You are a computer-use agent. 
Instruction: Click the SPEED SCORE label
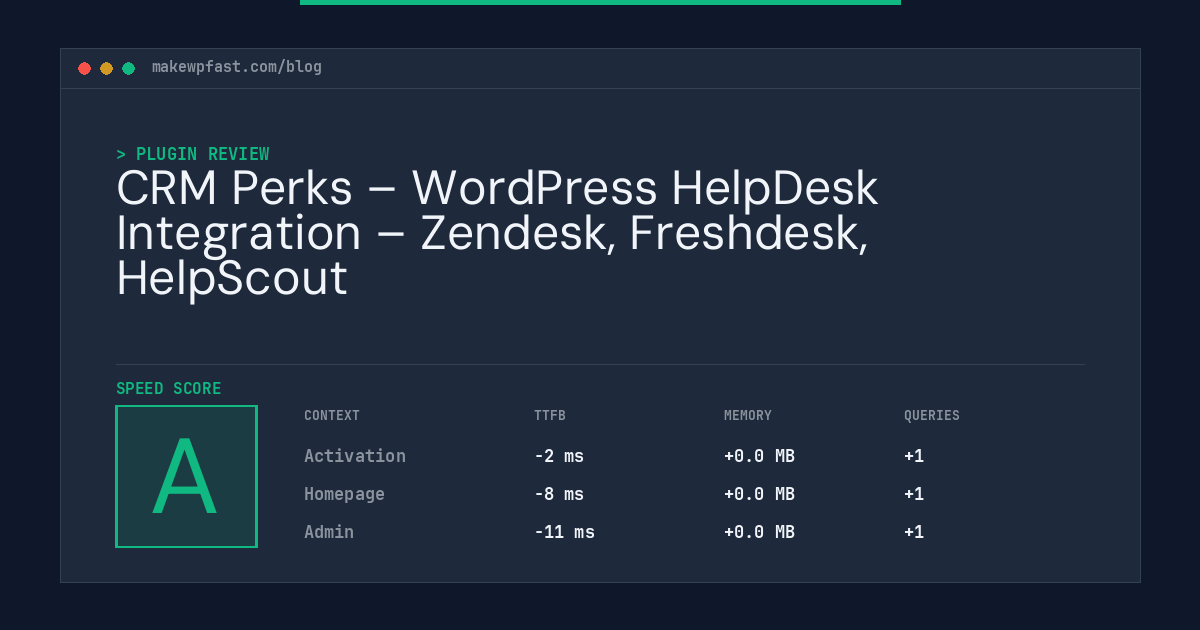169,388
